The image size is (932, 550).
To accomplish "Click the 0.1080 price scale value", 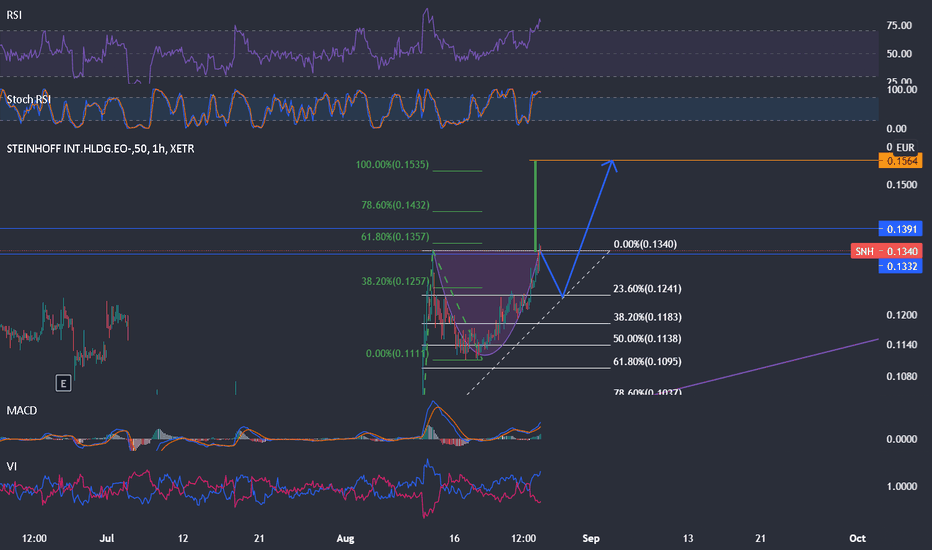I will (902, 376).
